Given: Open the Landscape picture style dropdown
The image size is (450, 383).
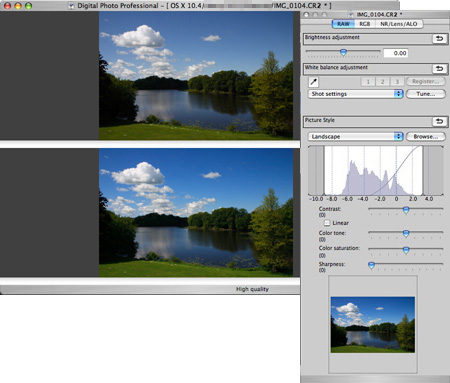Looking at the screenshot, I should click(356, 137).
